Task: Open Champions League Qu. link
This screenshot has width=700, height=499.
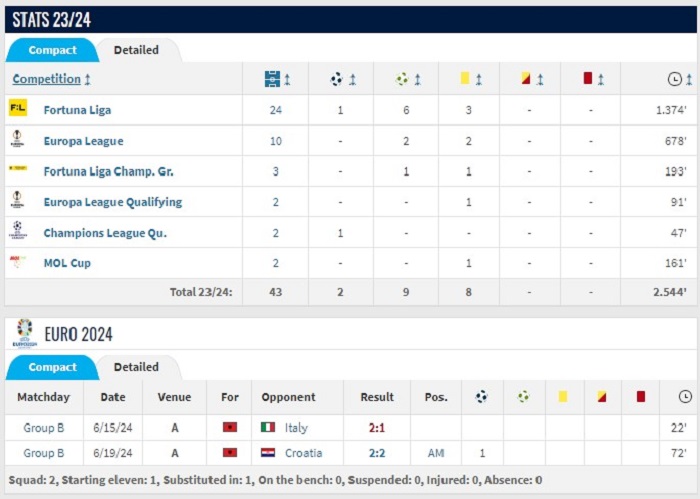Action: tap(104, 233)
